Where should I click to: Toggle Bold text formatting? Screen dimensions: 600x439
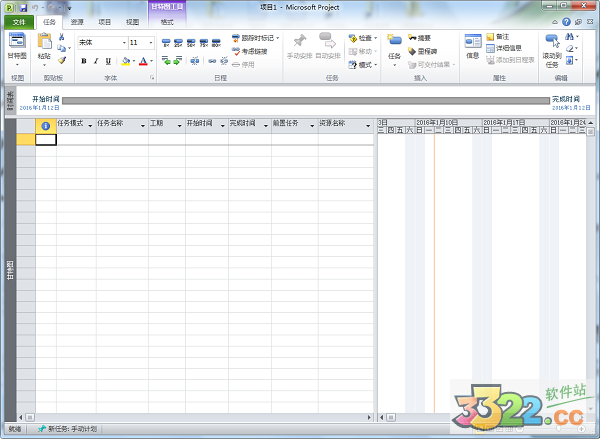(x=83, y=61)
